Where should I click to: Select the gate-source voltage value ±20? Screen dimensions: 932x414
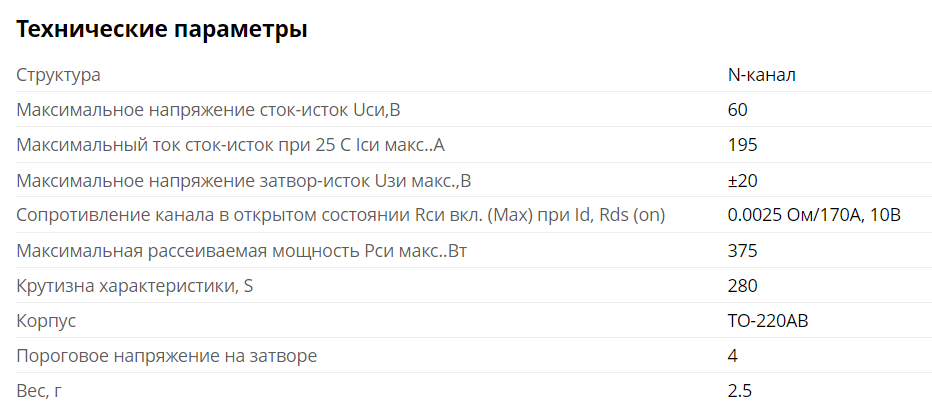pos(743,181)
